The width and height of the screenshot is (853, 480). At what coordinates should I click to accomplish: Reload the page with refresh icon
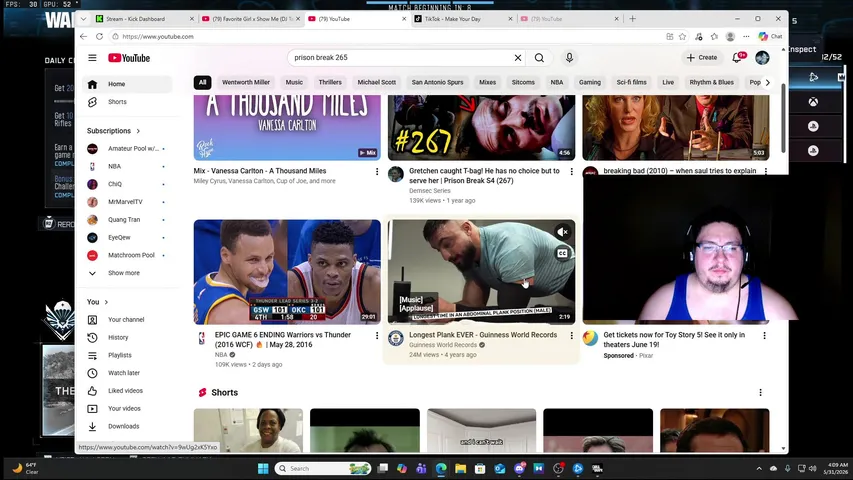(99, 36)
